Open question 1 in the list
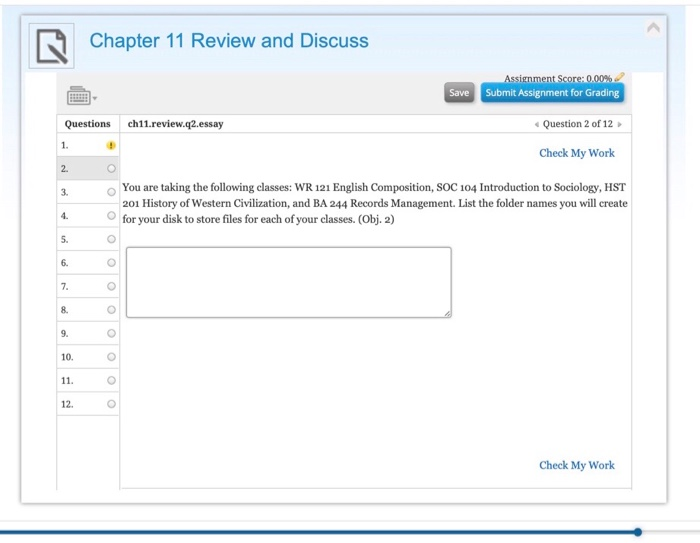 point(88,145)
